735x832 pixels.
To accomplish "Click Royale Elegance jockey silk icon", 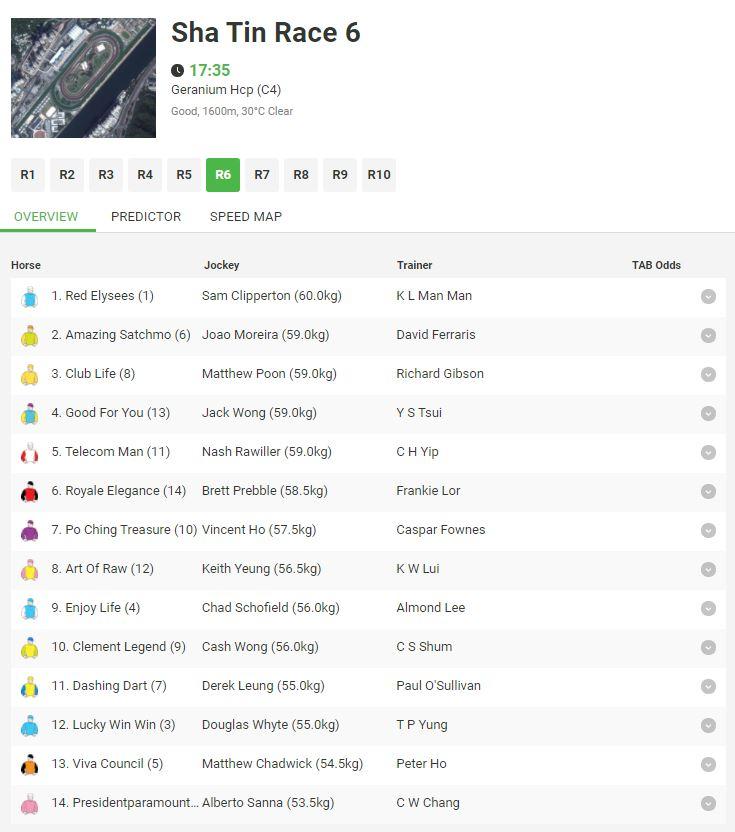I will coord(29,492).
